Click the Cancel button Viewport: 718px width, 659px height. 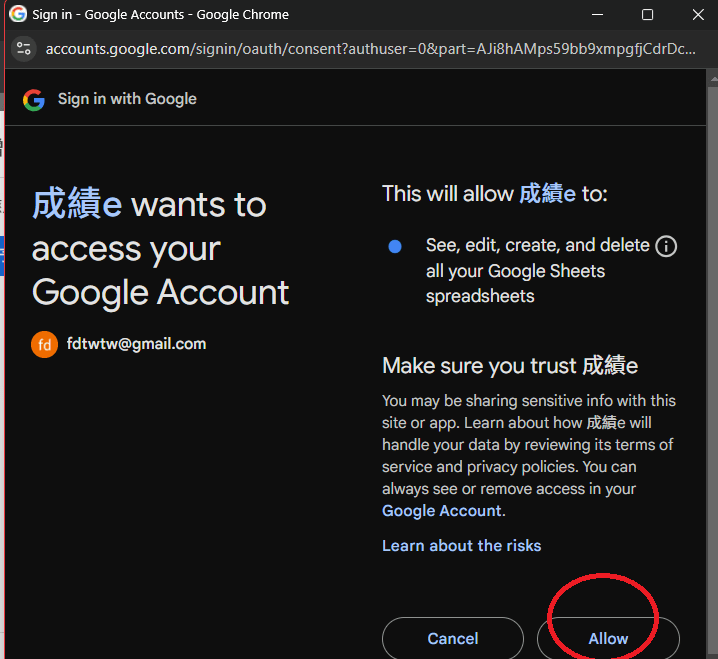(452, 638)
